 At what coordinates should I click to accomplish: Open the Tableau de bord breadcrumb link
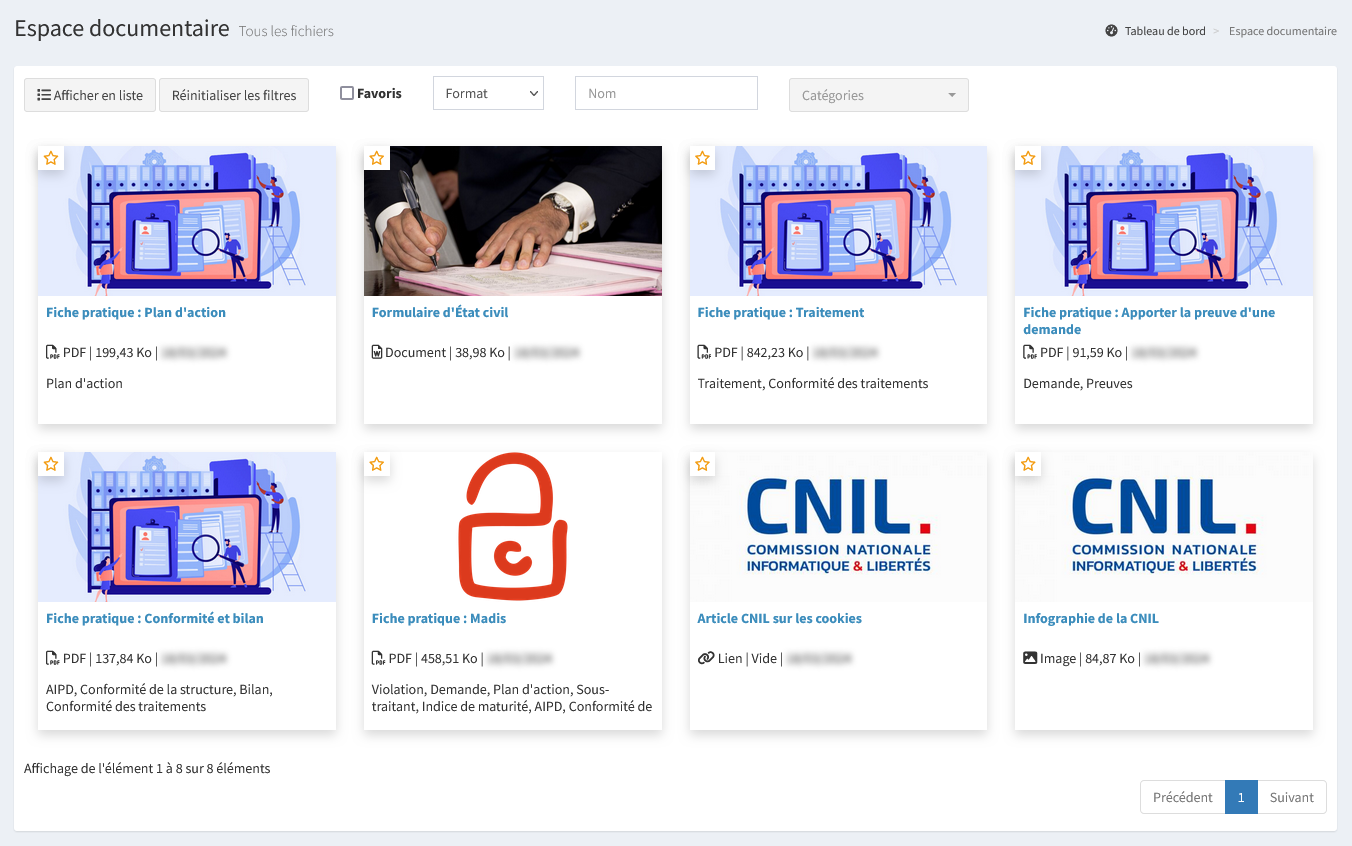point(1164,31)
